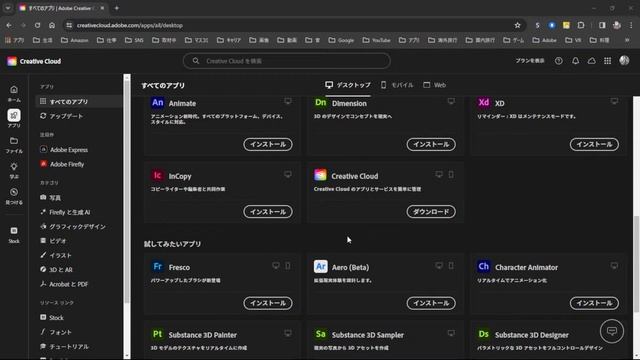Click the browser address bar URL
This screenshot has height=360, width=640.
(x=130, y=25)
